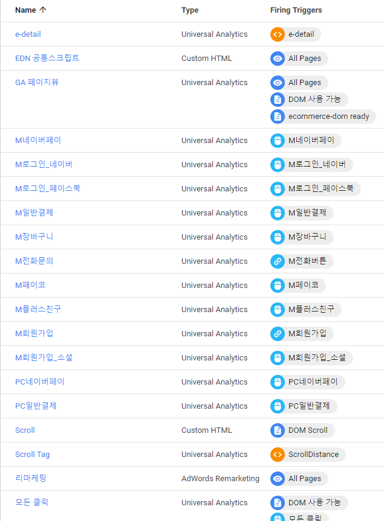The width and height of the screenshot is (384, 521).
Task: Open the M전화문의 tag link
Action: coord(34,261)
